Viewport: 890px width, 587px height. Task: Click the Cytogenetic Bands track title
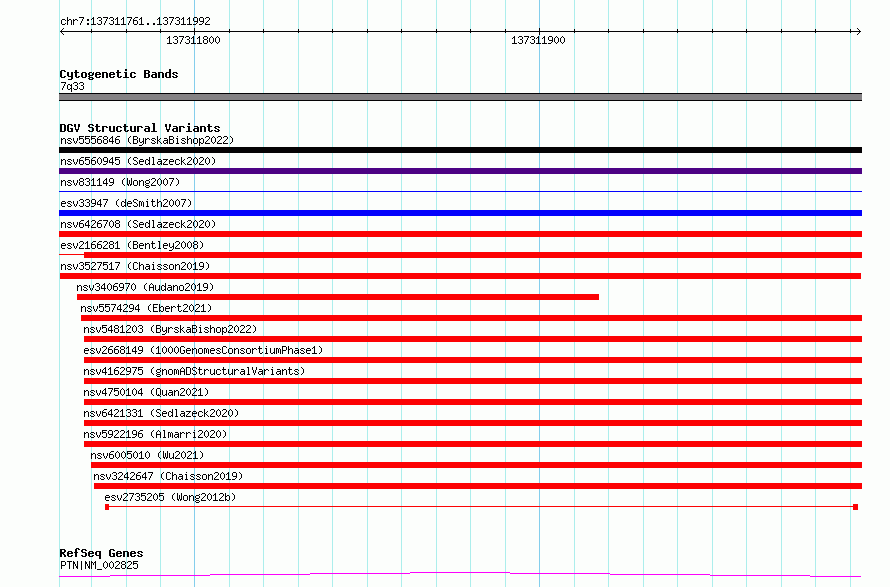(119, 74)
